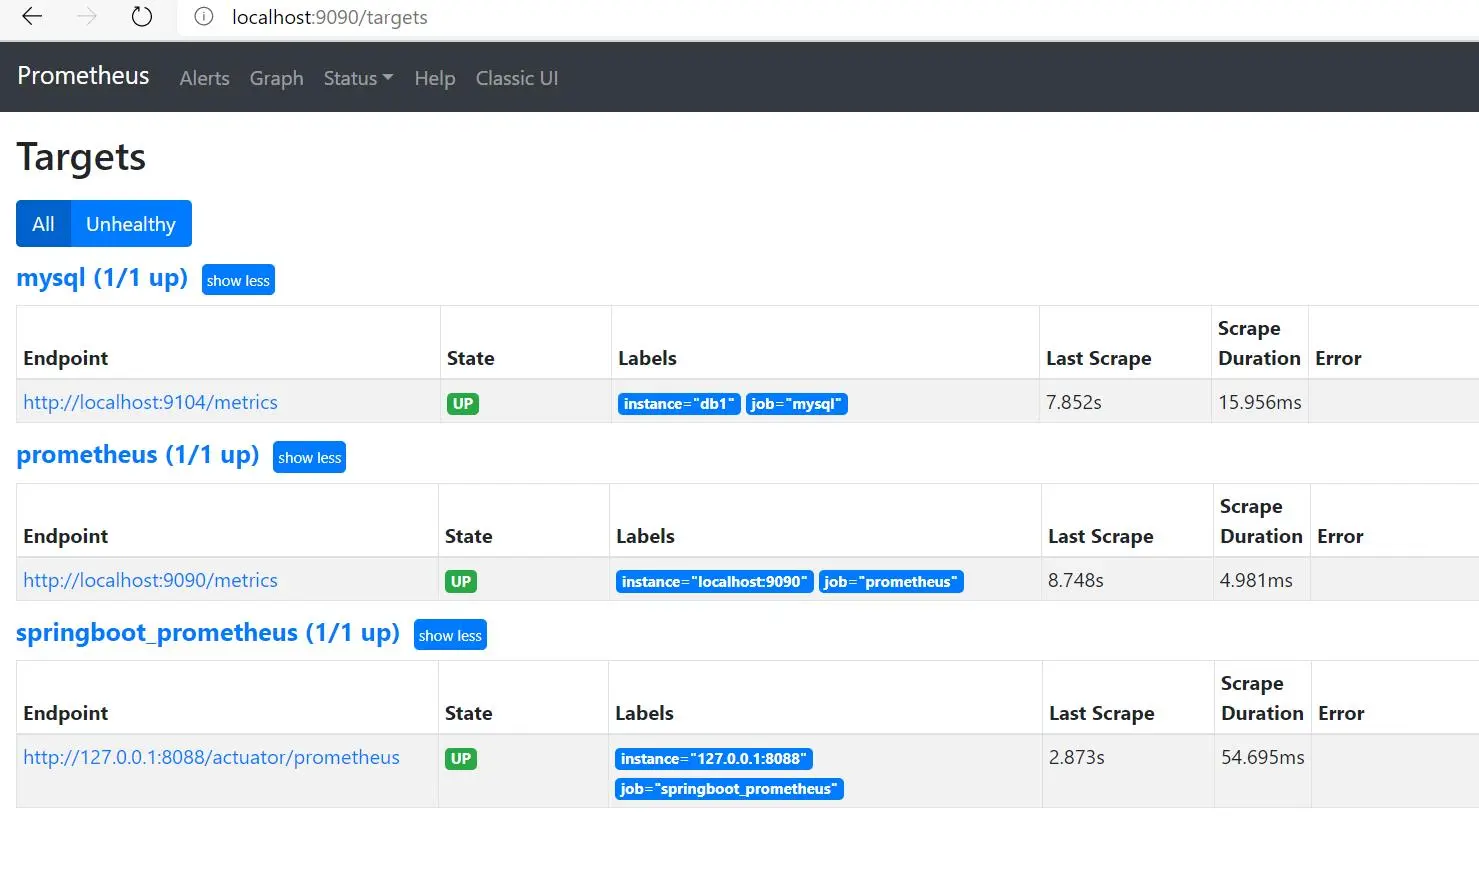
Task: Click the Scrape Duration header in springboot_prometheus table
Action: tap(1262, 698)
